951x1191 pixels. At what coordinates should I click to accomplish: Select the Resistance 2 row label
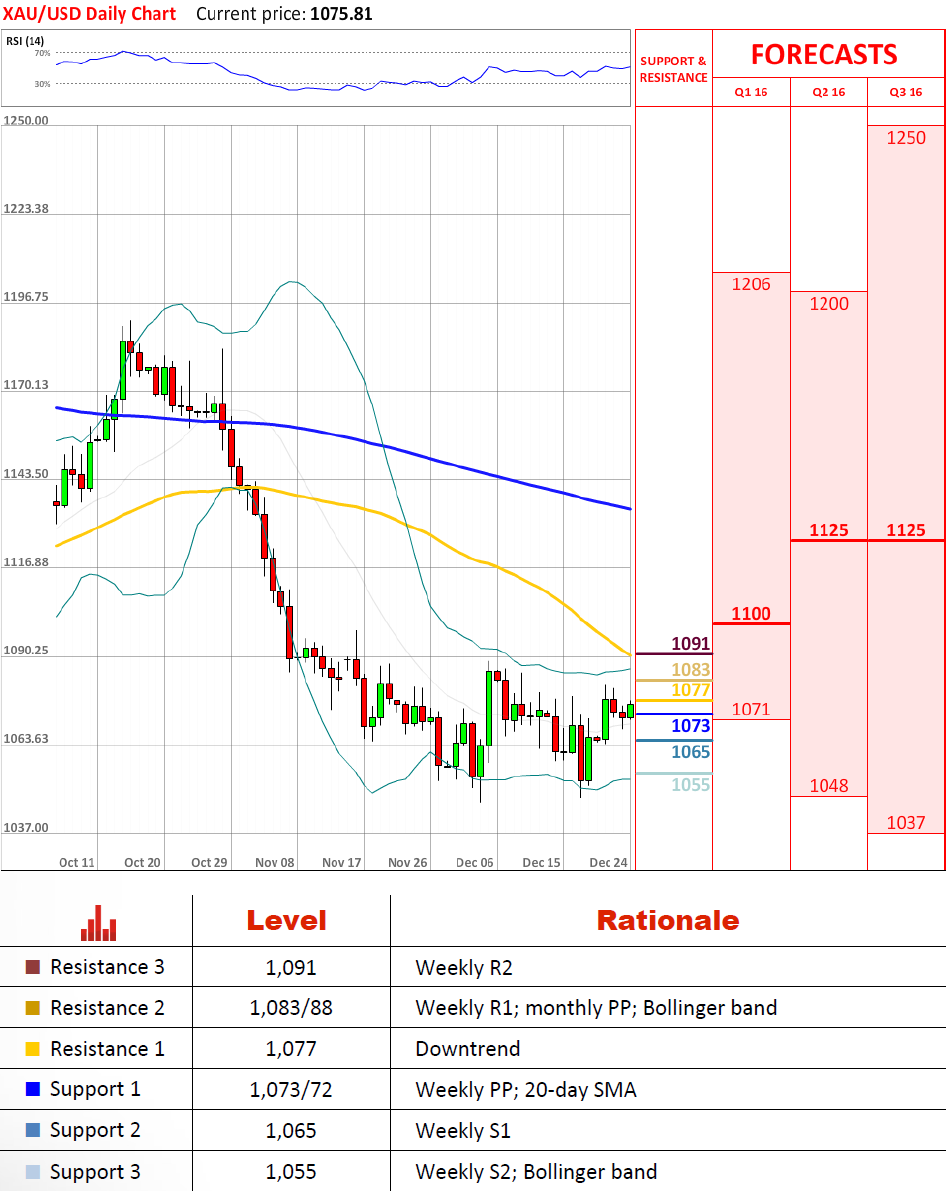click(107, 1008)
